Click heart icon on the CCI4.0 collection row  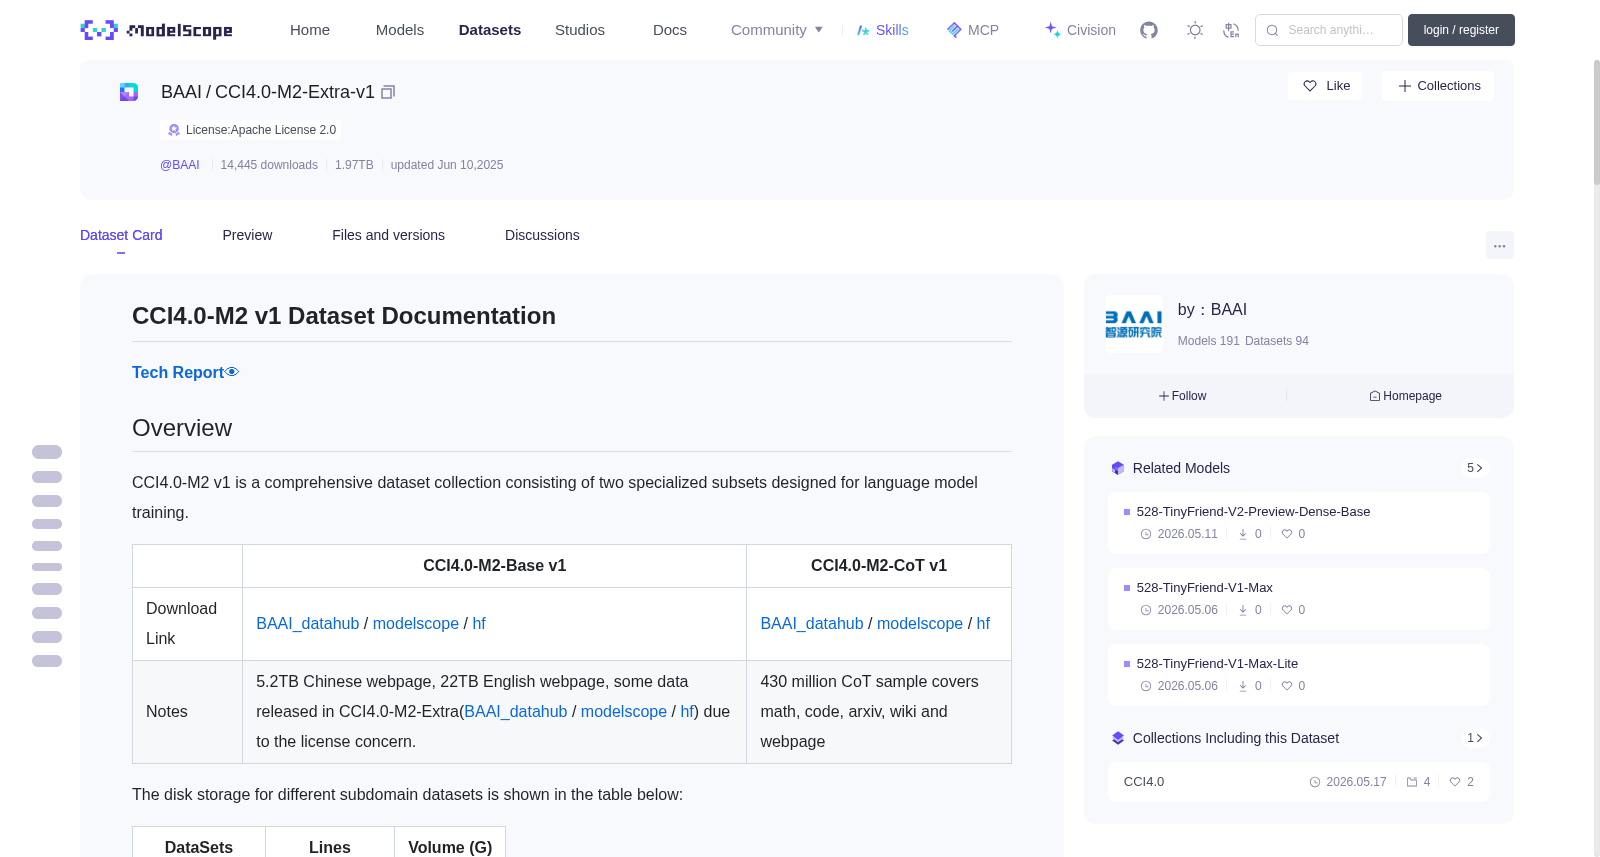click(1455, 782)
